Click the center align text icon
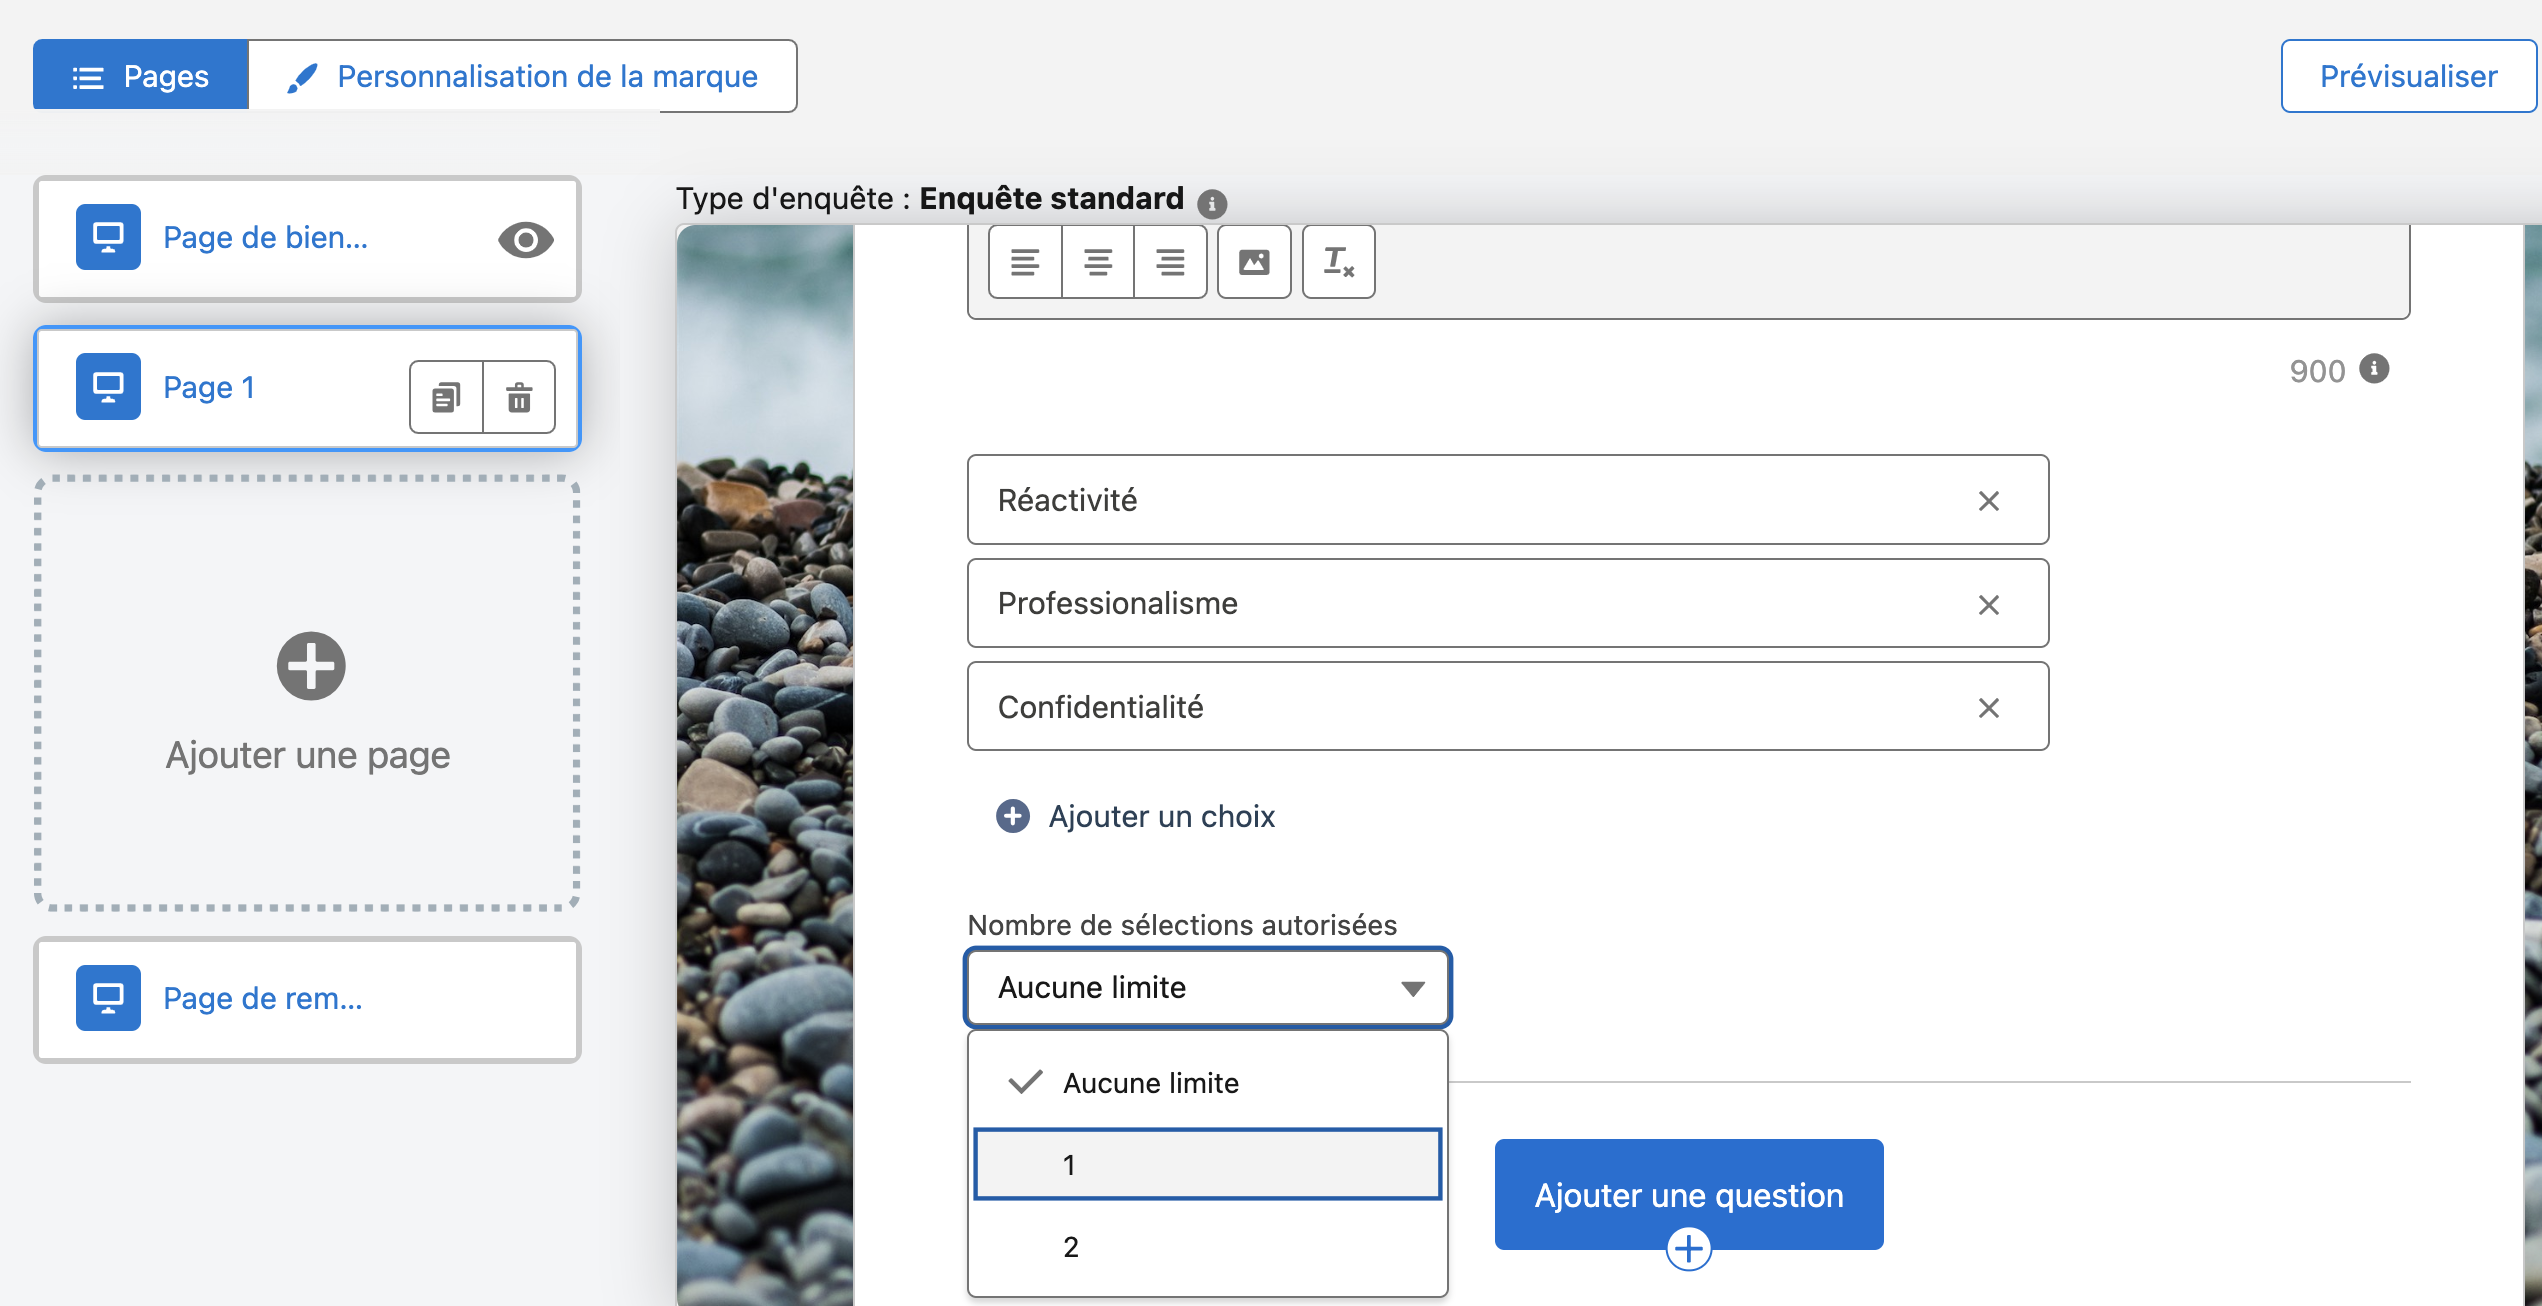The image size is (2542, 1306). 1097,262
